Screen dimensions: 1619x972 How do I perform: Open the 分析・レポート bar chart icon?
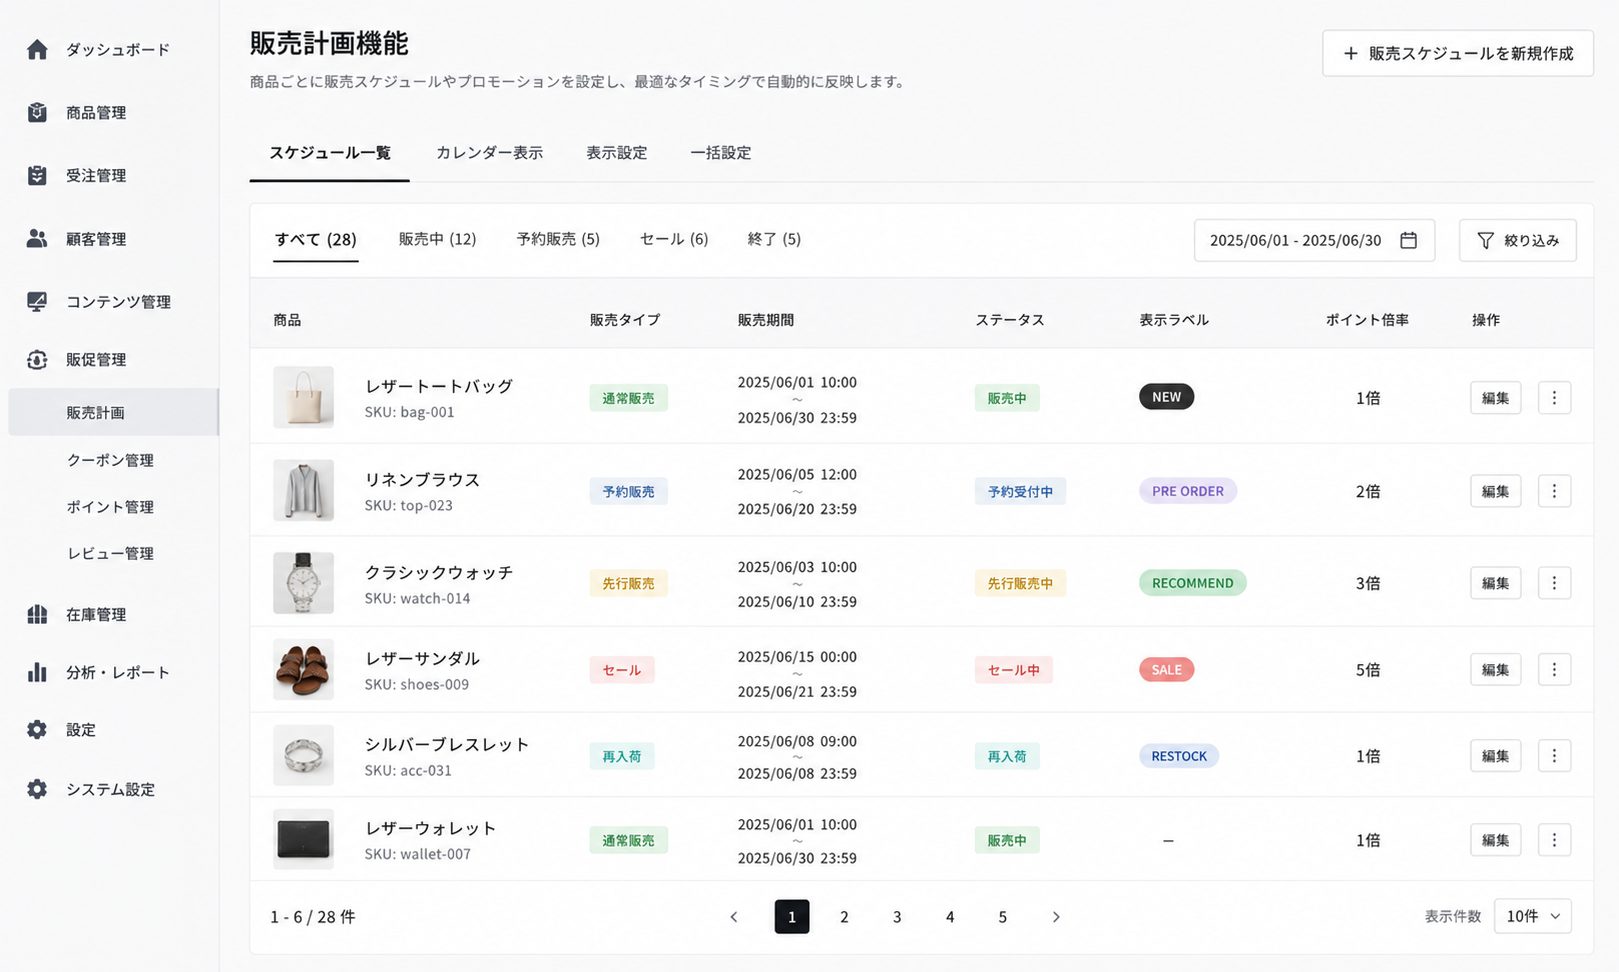pyautogui.click(x=37, y=672)
